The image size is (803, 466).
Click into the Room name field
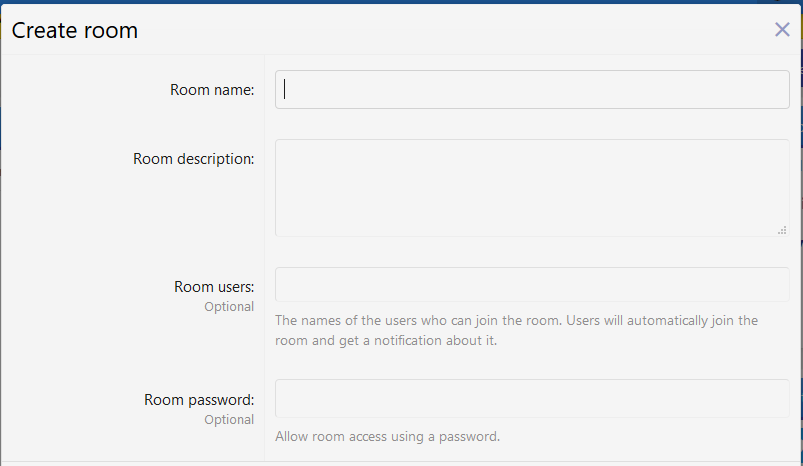[x=532, y=89]
